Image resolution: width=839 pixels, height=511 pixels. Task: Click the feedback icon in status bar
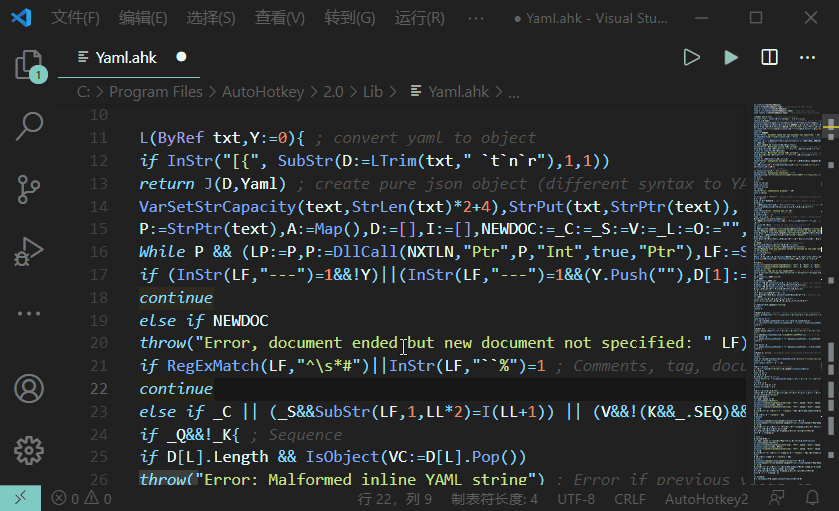776,499
